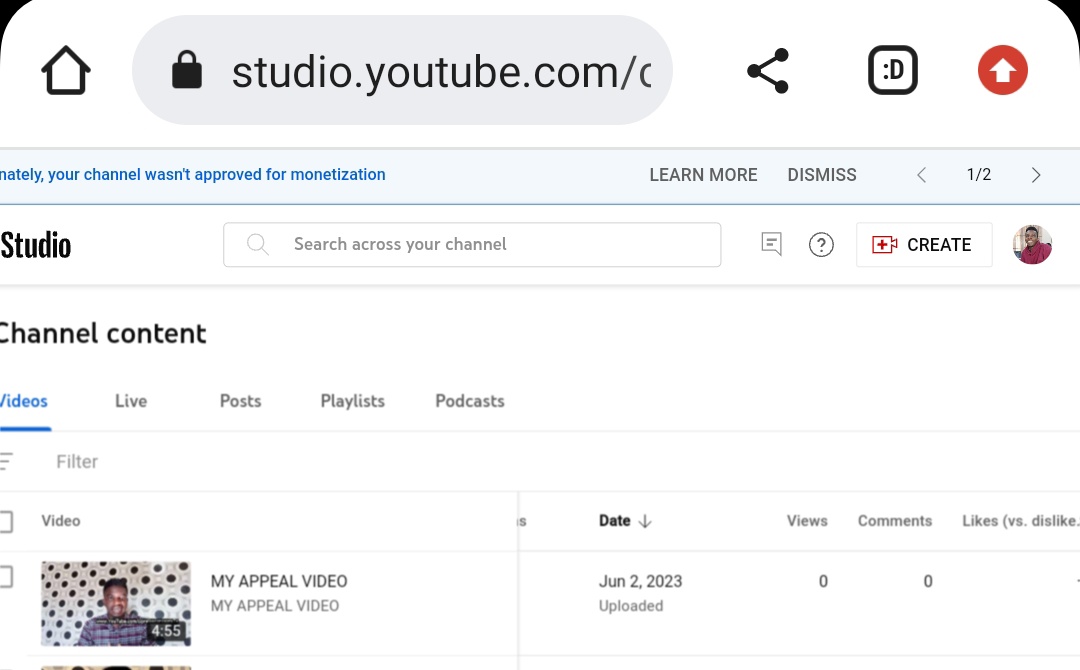Select the MY APPEAL VIDEO row checkbox
Screen dimensions: 1080x670
click(x=6, y=576)
